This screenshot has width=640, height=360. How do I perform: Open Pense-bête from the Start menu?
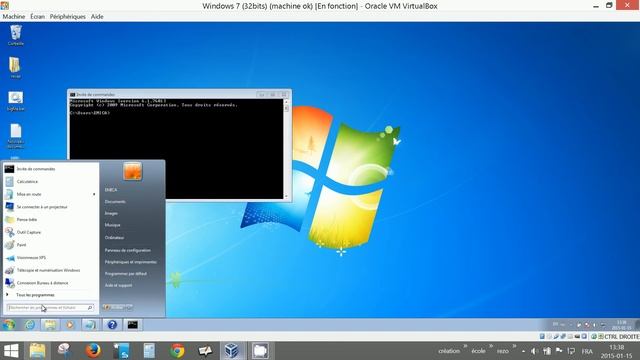27,220
